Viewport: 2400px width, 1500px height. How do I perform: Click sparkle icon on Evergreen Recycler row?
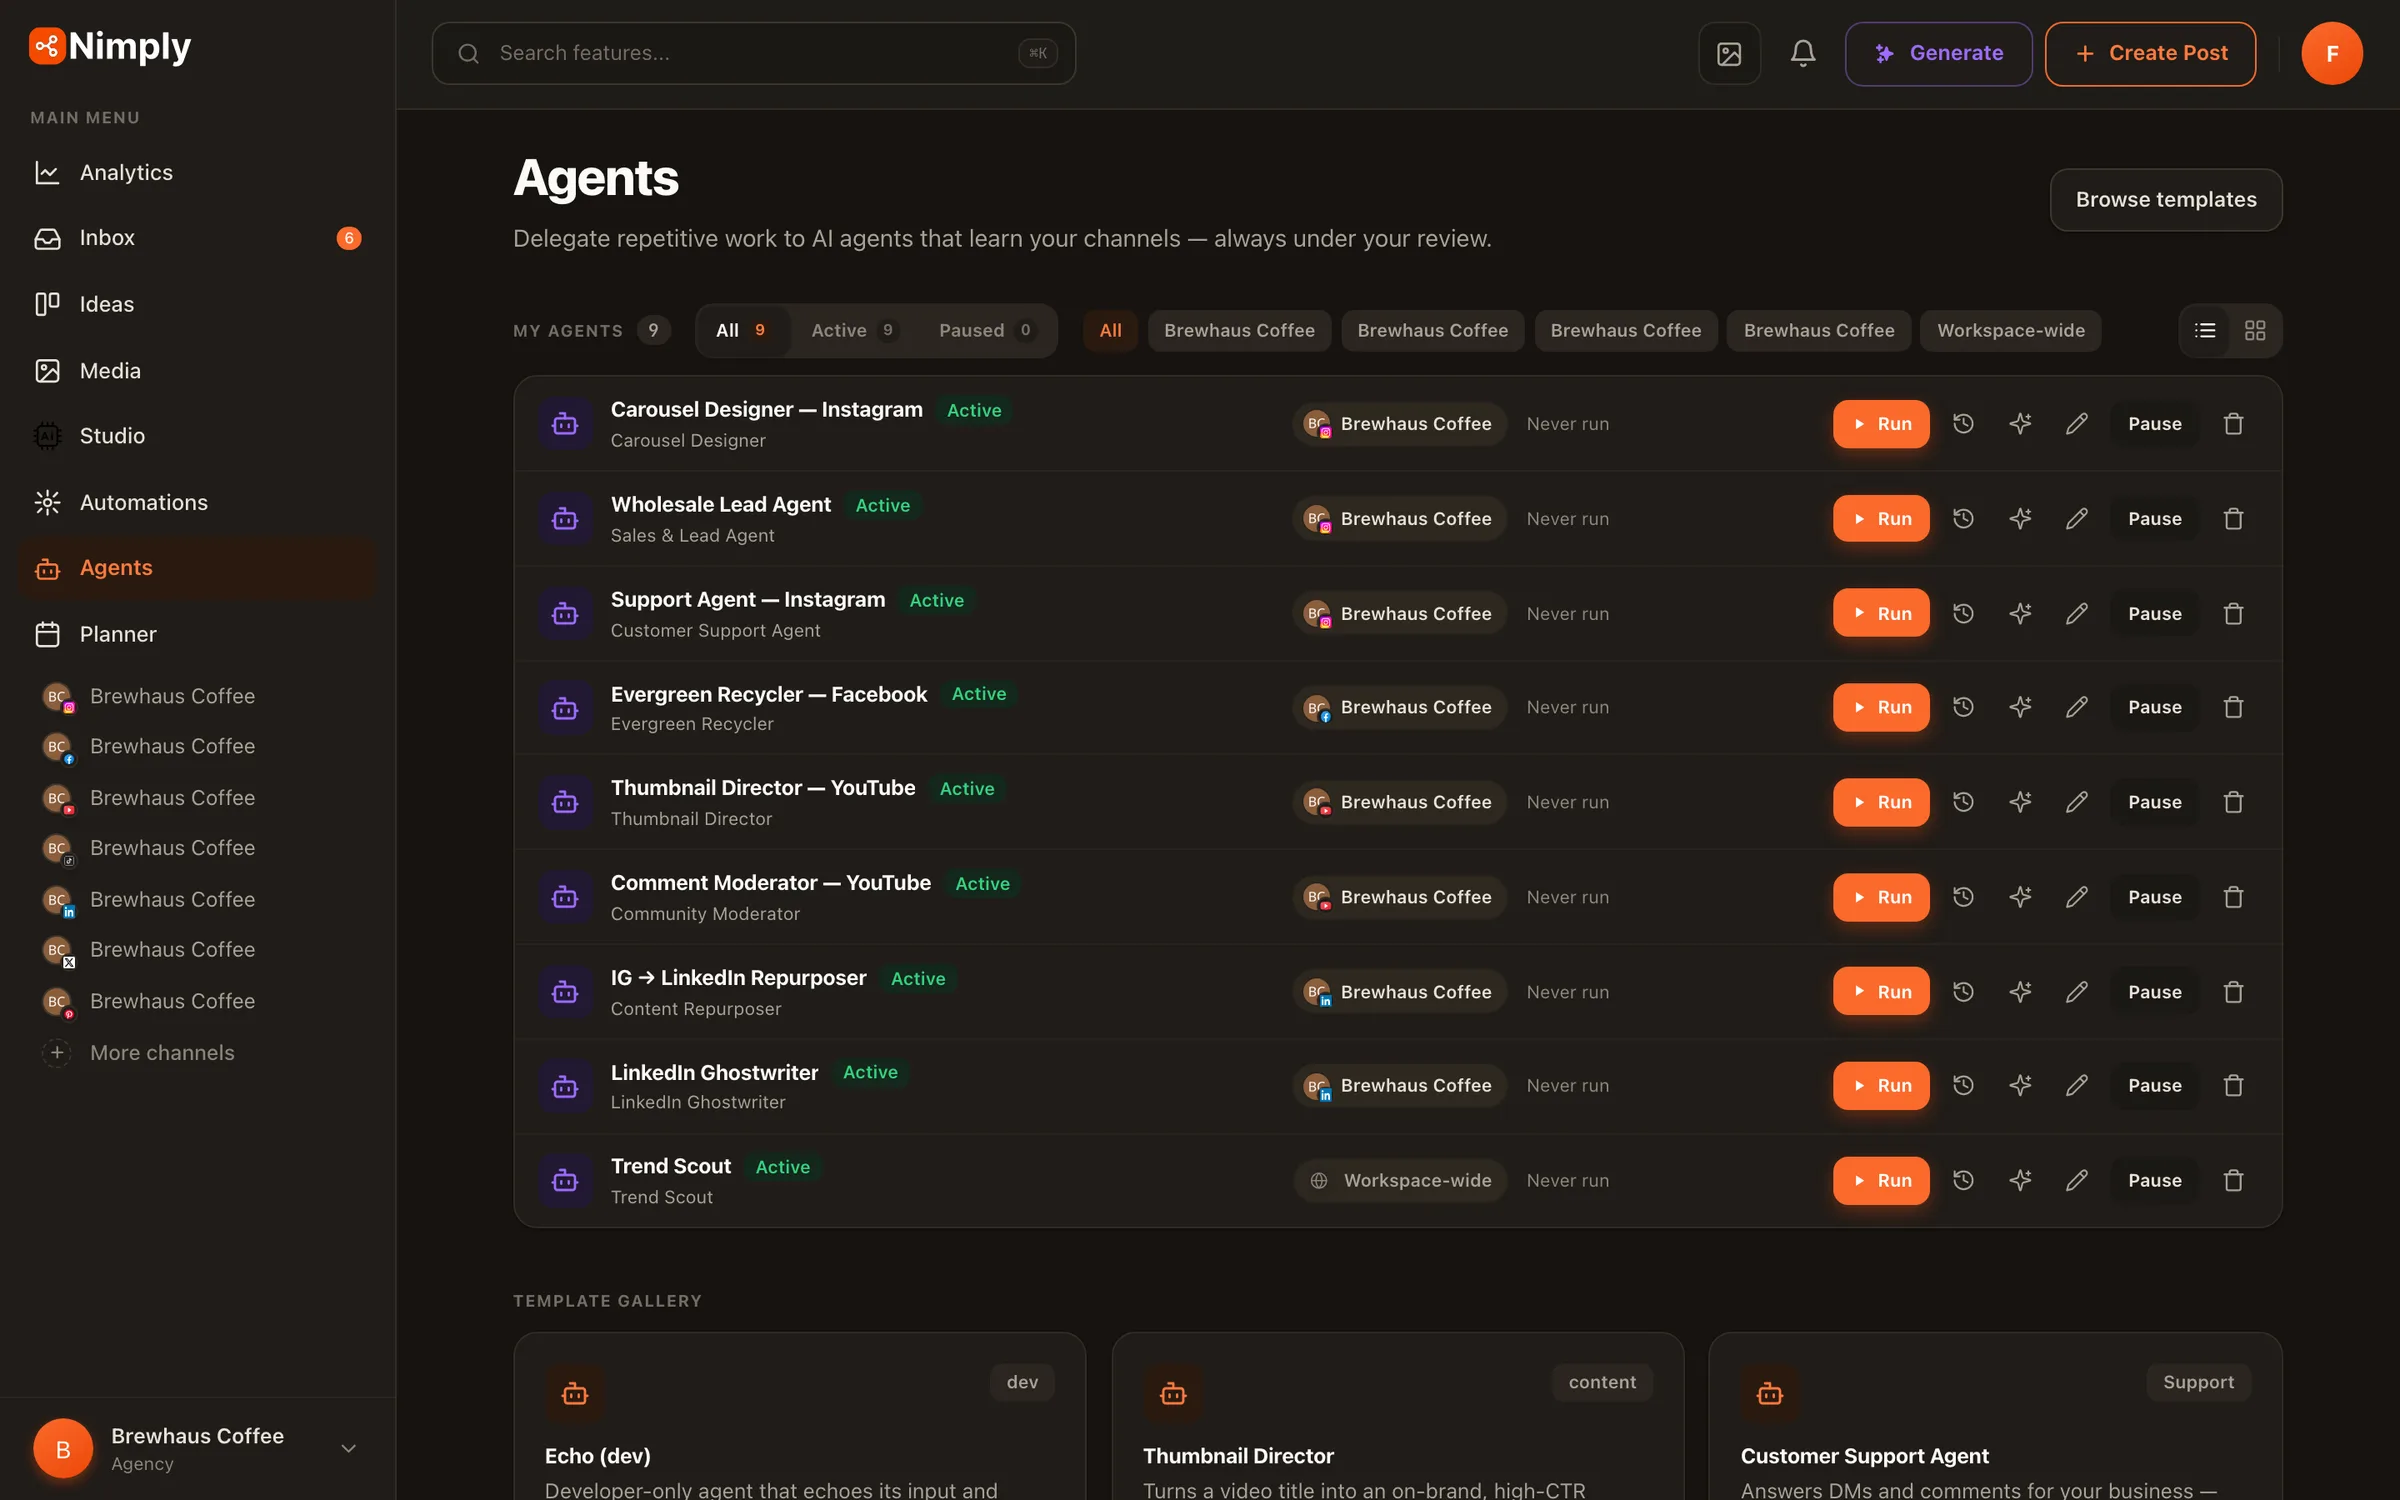coord(2020,707)
